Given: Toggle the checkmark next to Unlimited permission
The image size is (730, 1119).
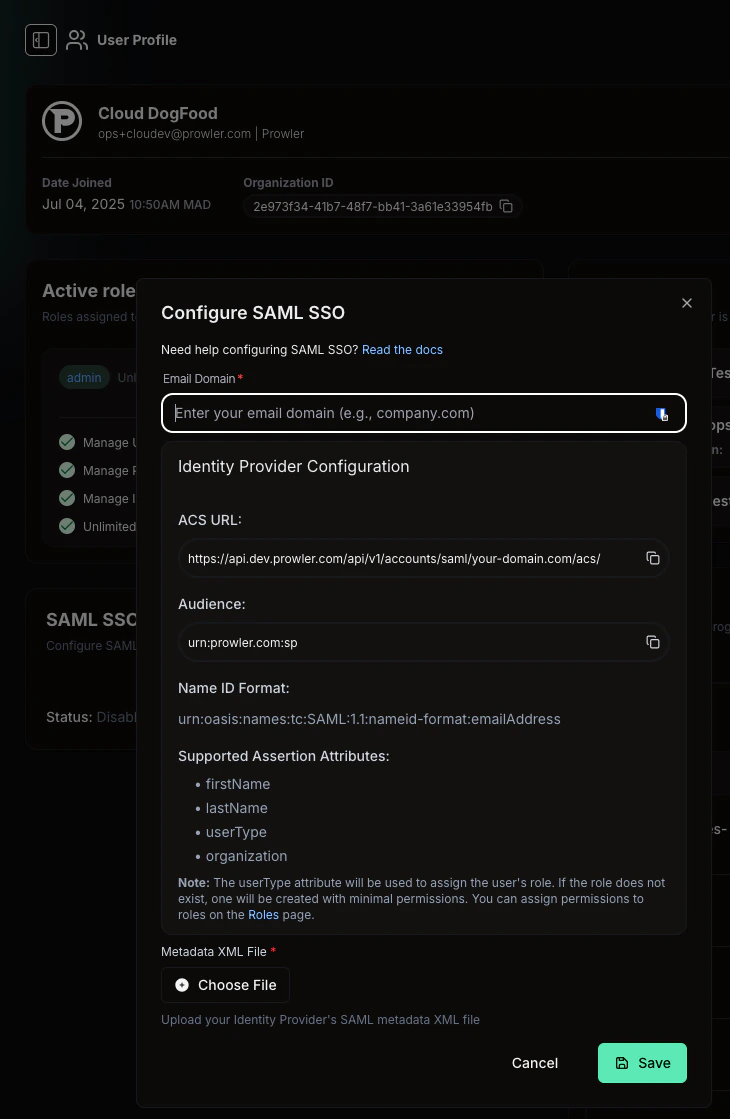Looking at the screenshot, I should point(66,526).
